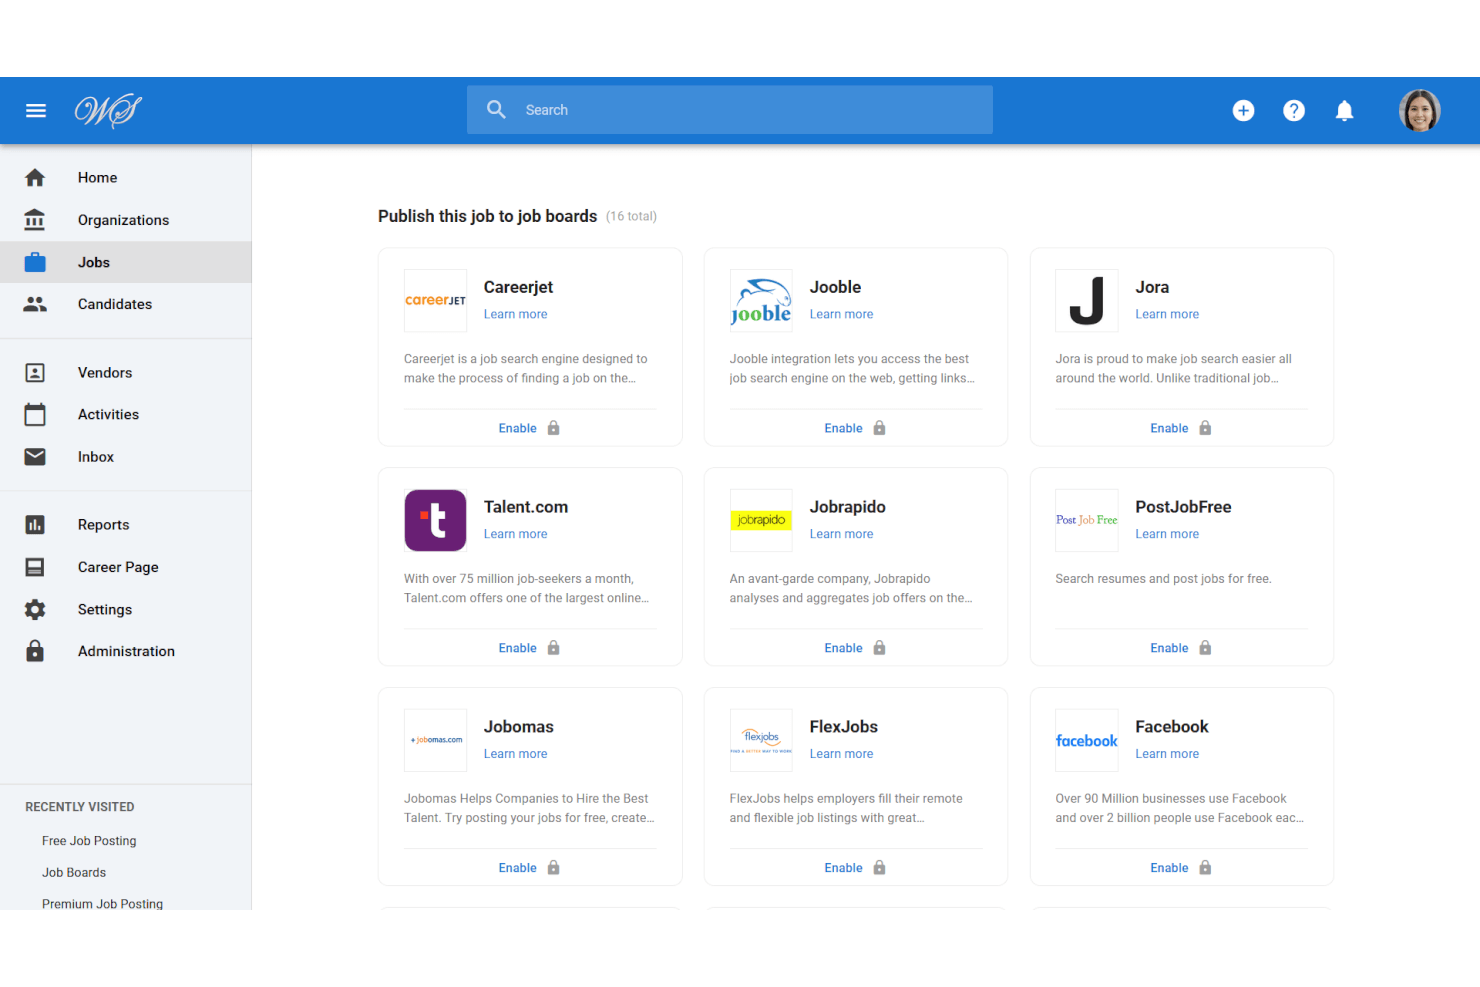The image size is (1480, 987).
Task: Click Learn more under Careerjet
Action: point(515,314)
